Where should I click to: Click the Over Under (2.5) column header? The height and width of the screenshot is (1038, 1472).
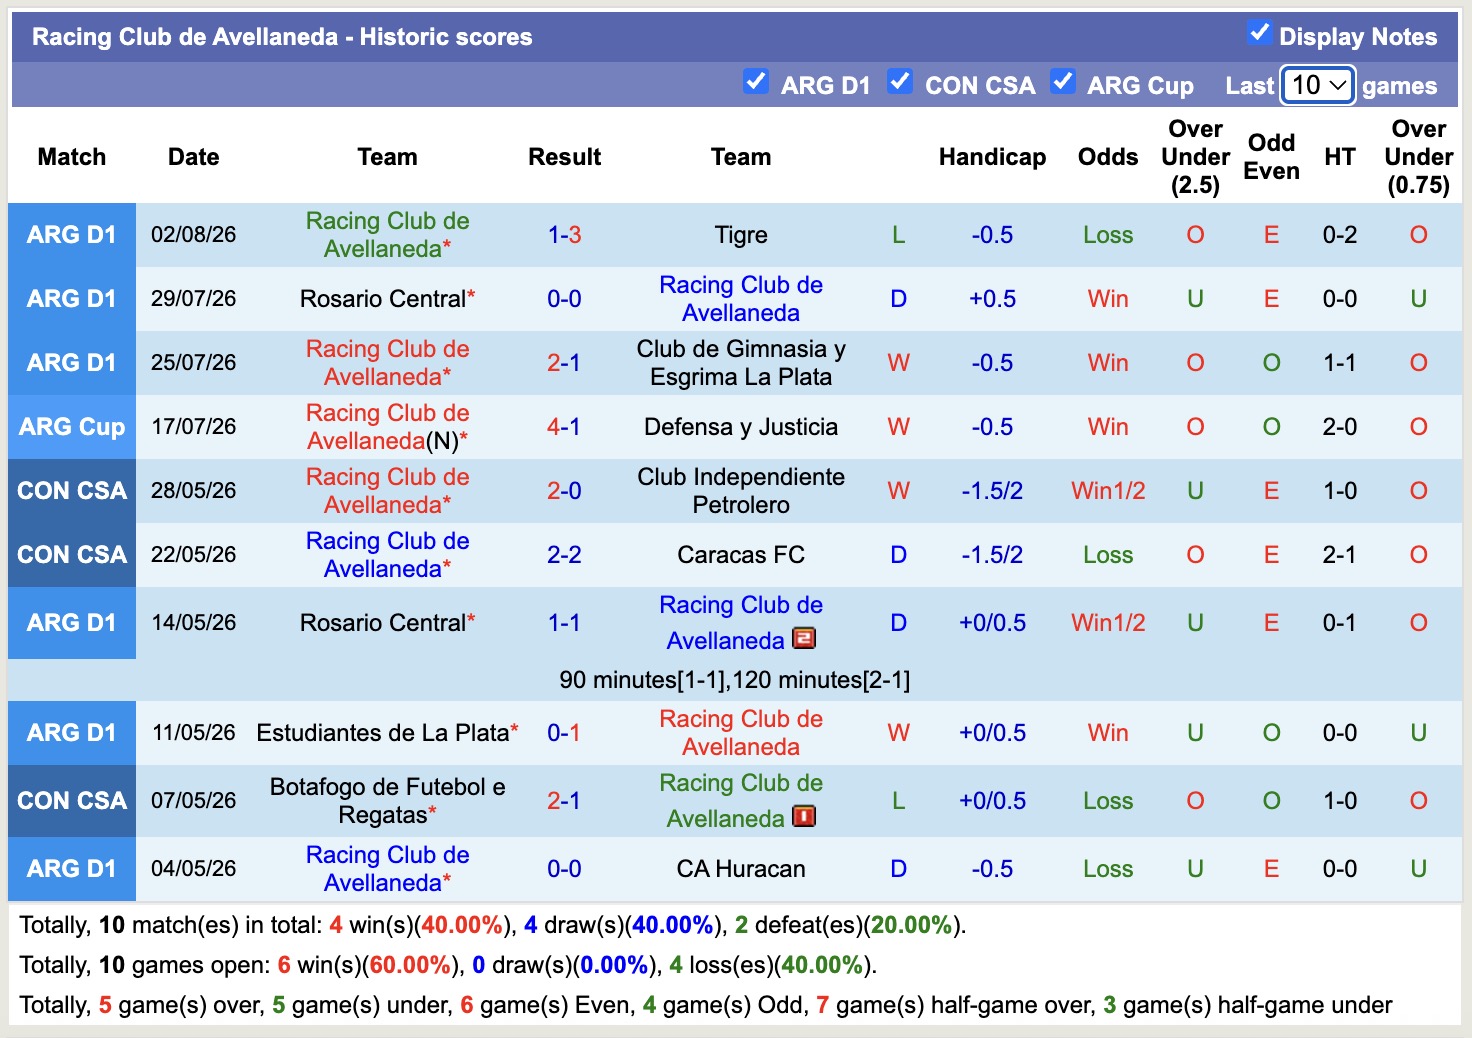tap(1195, 157)
